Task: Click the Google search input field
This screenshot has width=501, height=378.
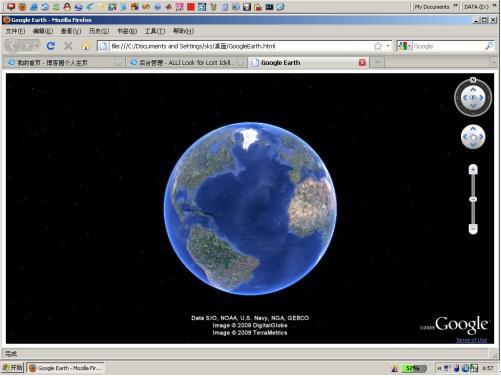Action: (448, 46)
